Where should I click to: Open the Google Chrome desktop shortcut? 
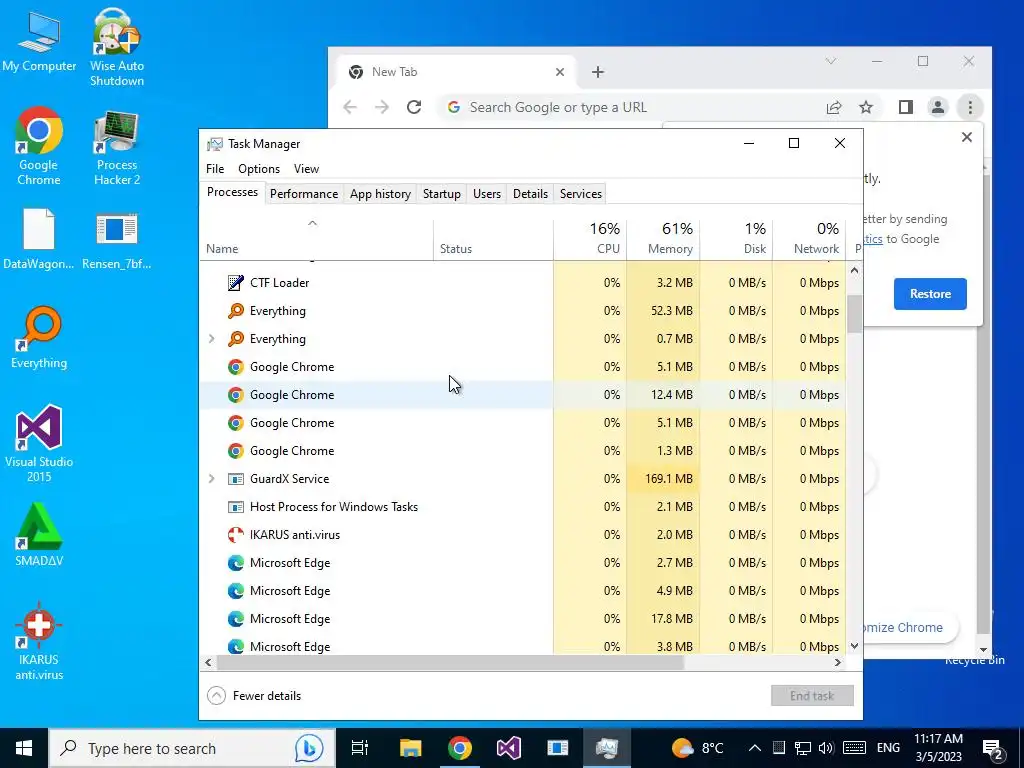pos(39,146)
